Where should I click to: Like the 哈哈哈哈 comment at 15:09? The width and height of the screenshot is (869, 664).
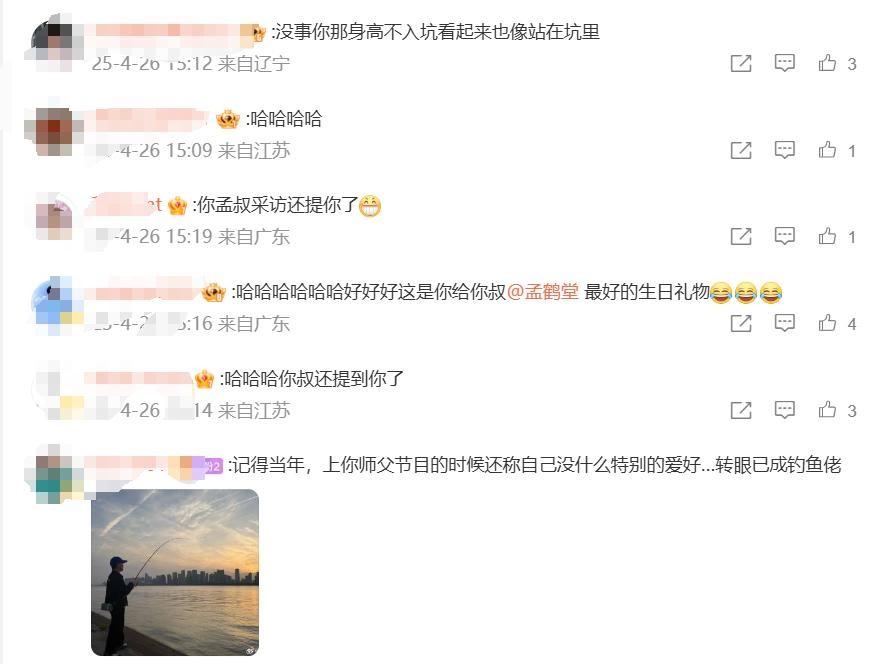(827, 150)
